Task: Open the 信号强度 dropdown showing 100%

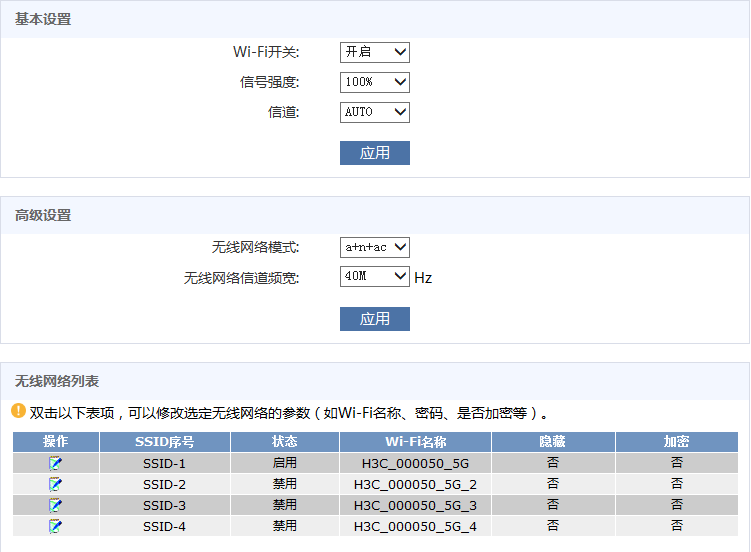Action: point(375,82)
